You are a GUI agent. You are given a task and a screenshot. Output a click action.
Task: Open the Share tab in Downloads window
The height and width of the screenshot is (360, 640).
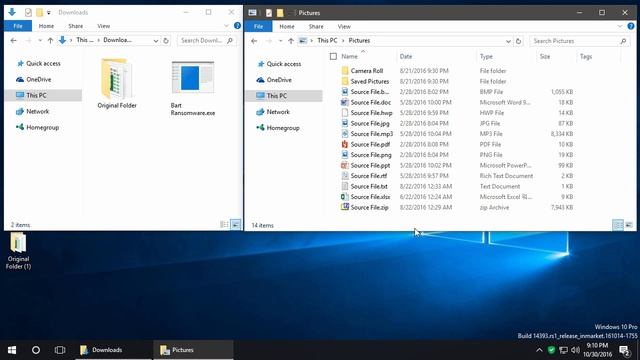click(76, 26)
